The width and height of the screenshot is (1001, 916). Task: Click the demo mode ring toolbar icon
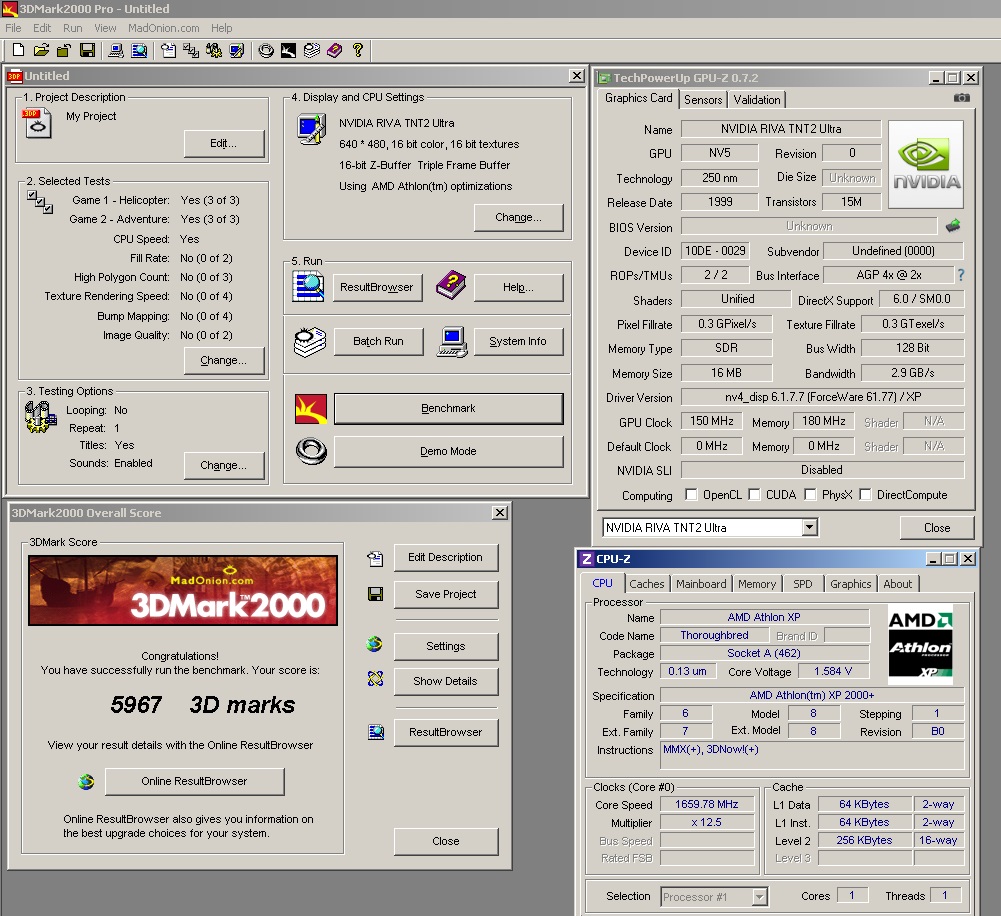[x=266, y=50]
